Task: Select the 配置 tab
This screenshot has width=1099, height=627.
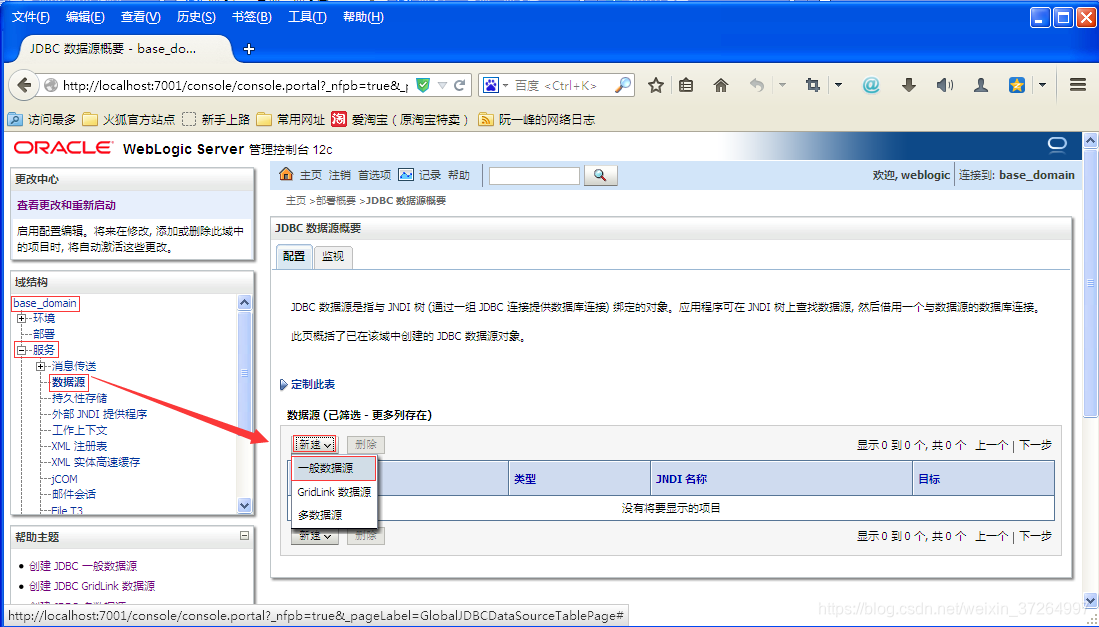Action: (294, 256)
